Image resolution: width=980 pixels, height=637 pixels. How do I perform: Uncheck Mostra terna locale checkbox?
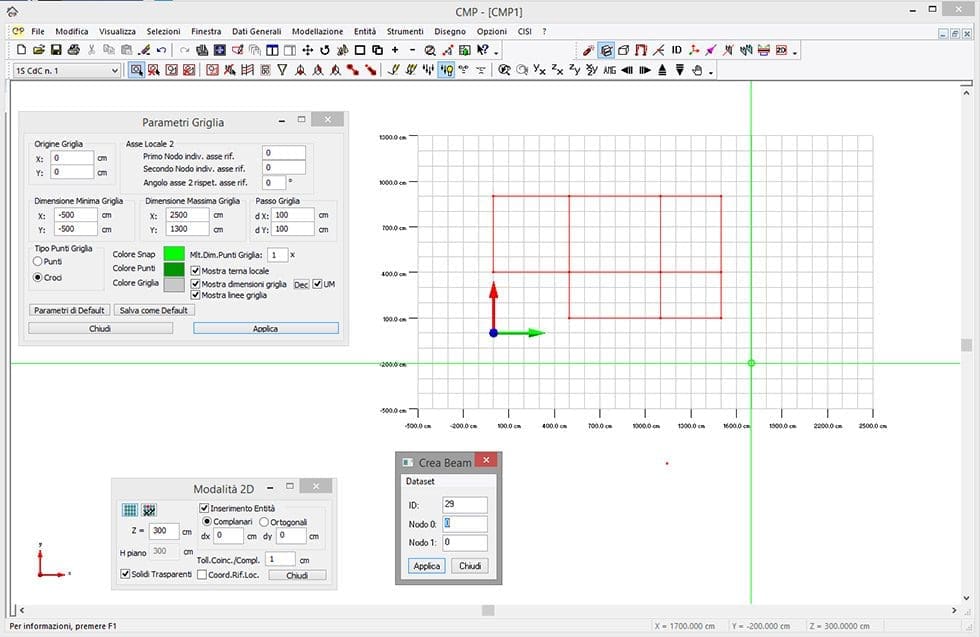pos(196,271)
